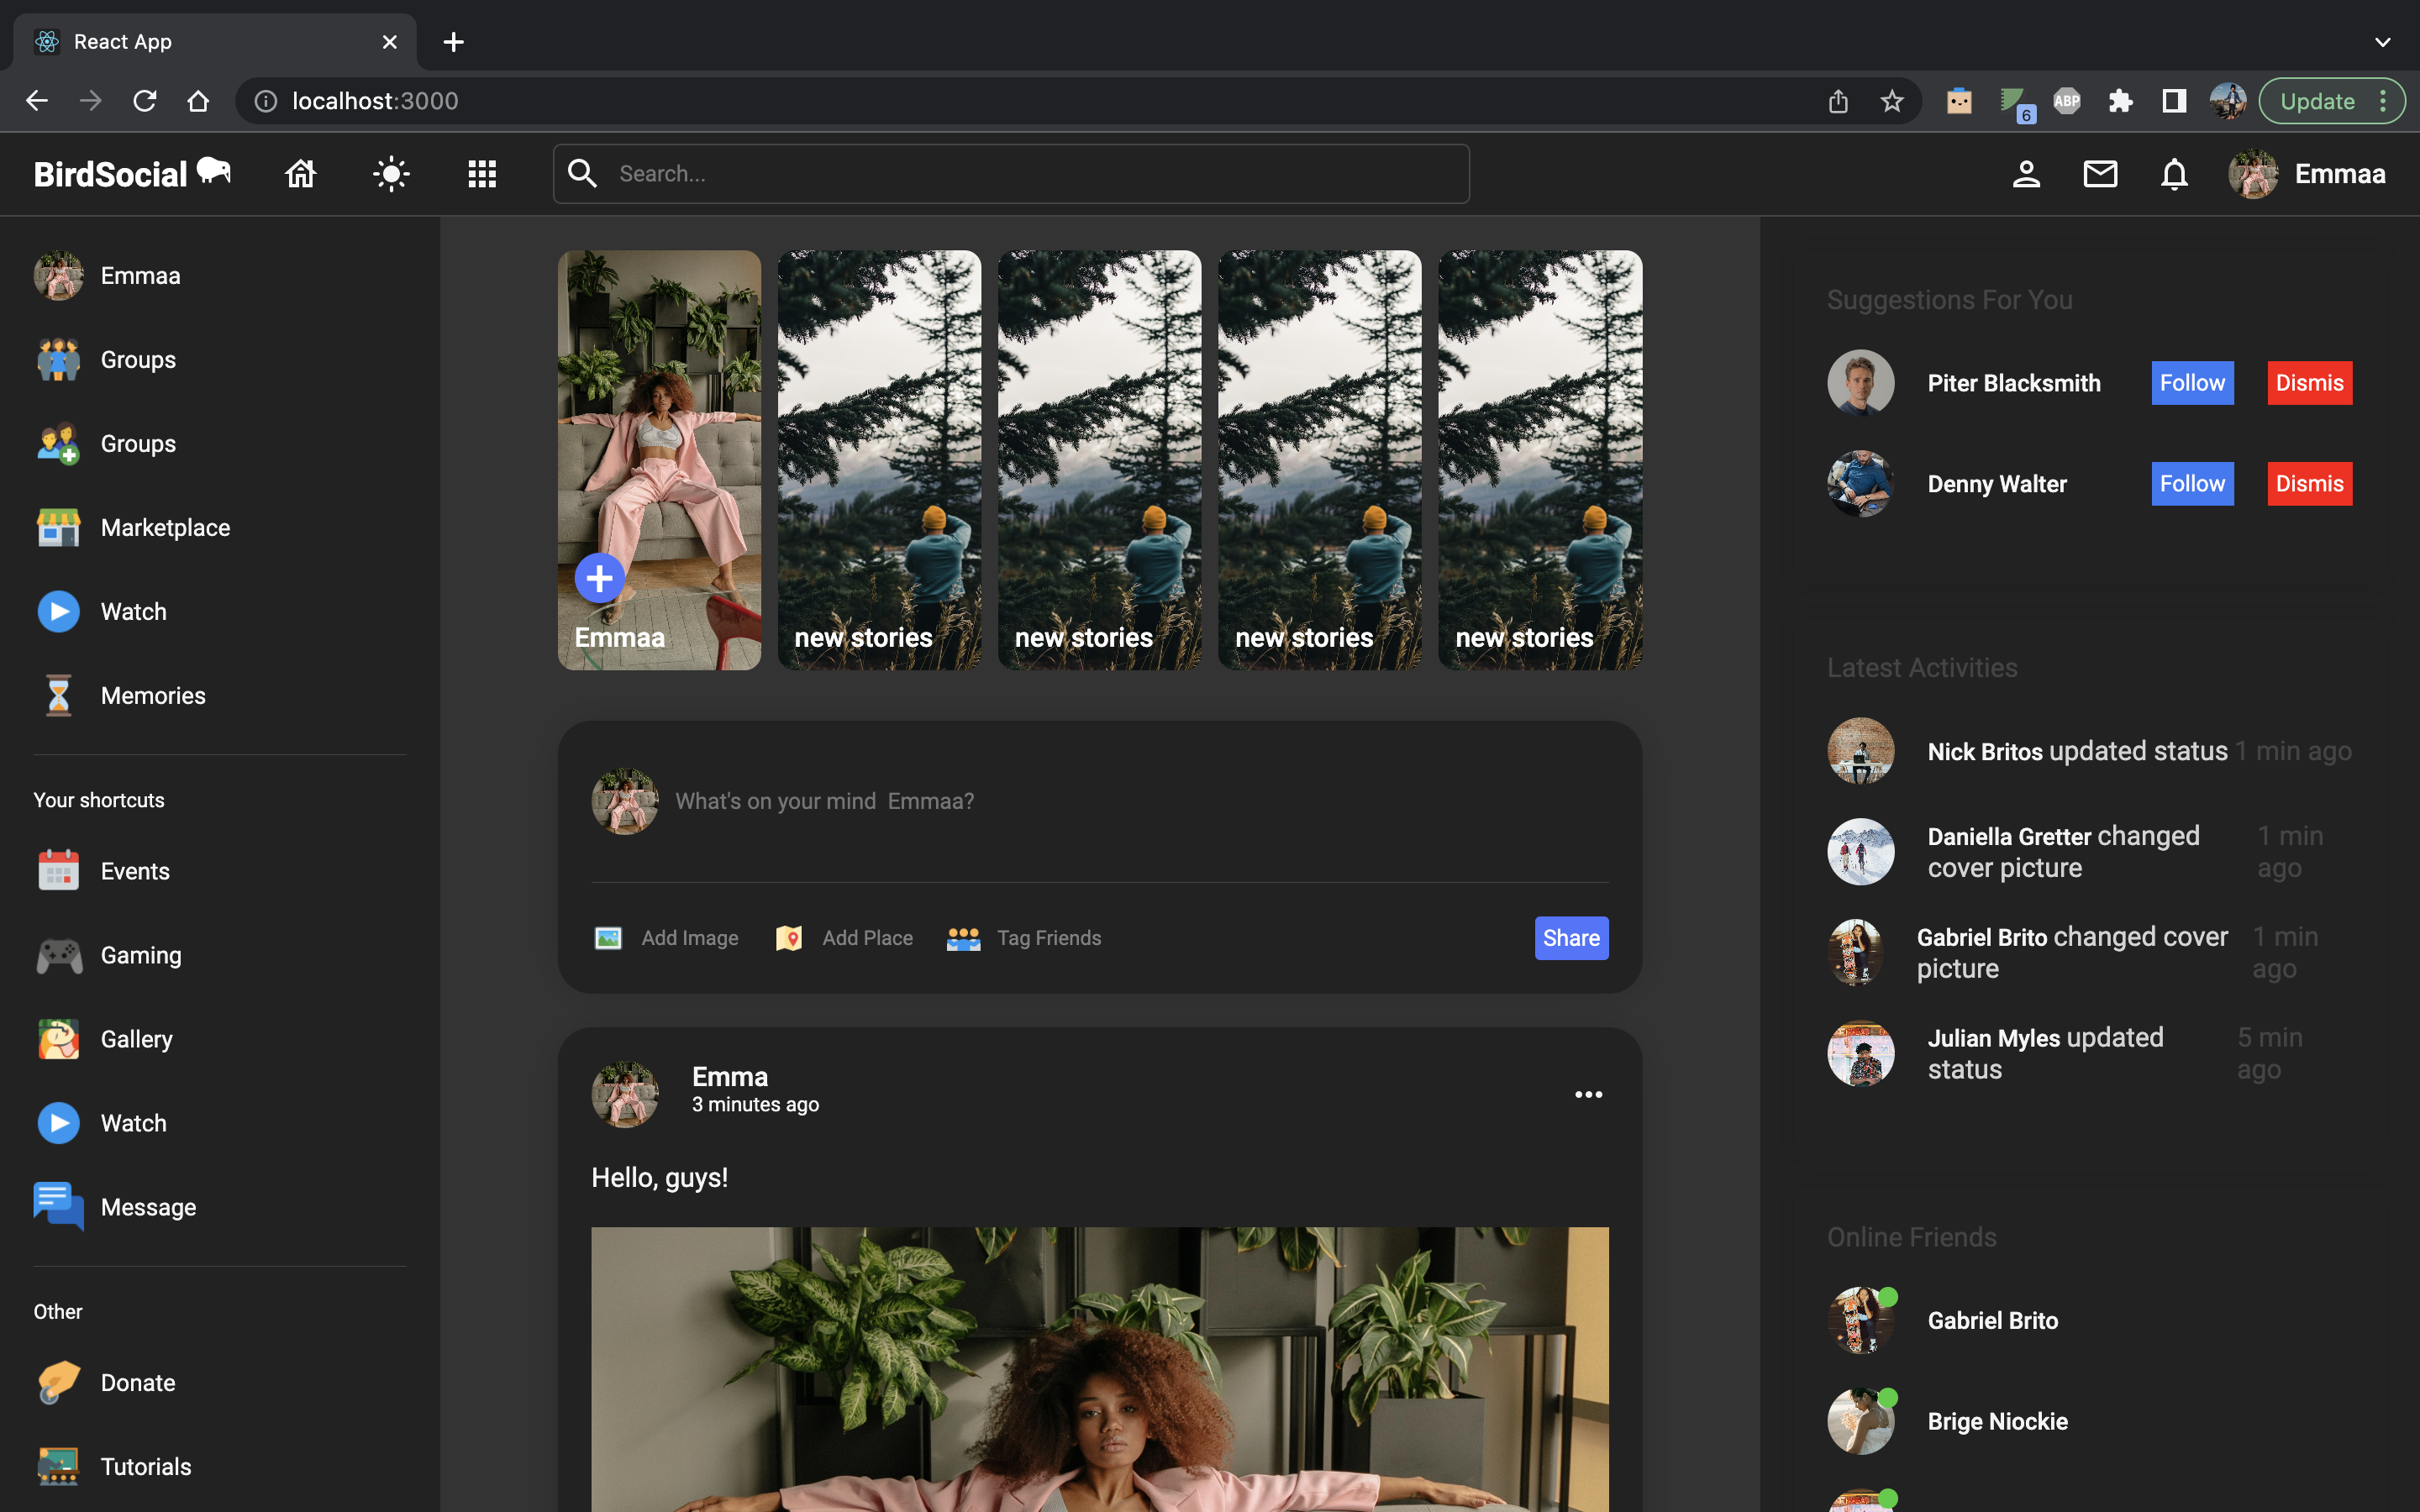Click the notifications bell icon
The height and width of the screenshot is (1512, 2420).
tap(2173, 173)
